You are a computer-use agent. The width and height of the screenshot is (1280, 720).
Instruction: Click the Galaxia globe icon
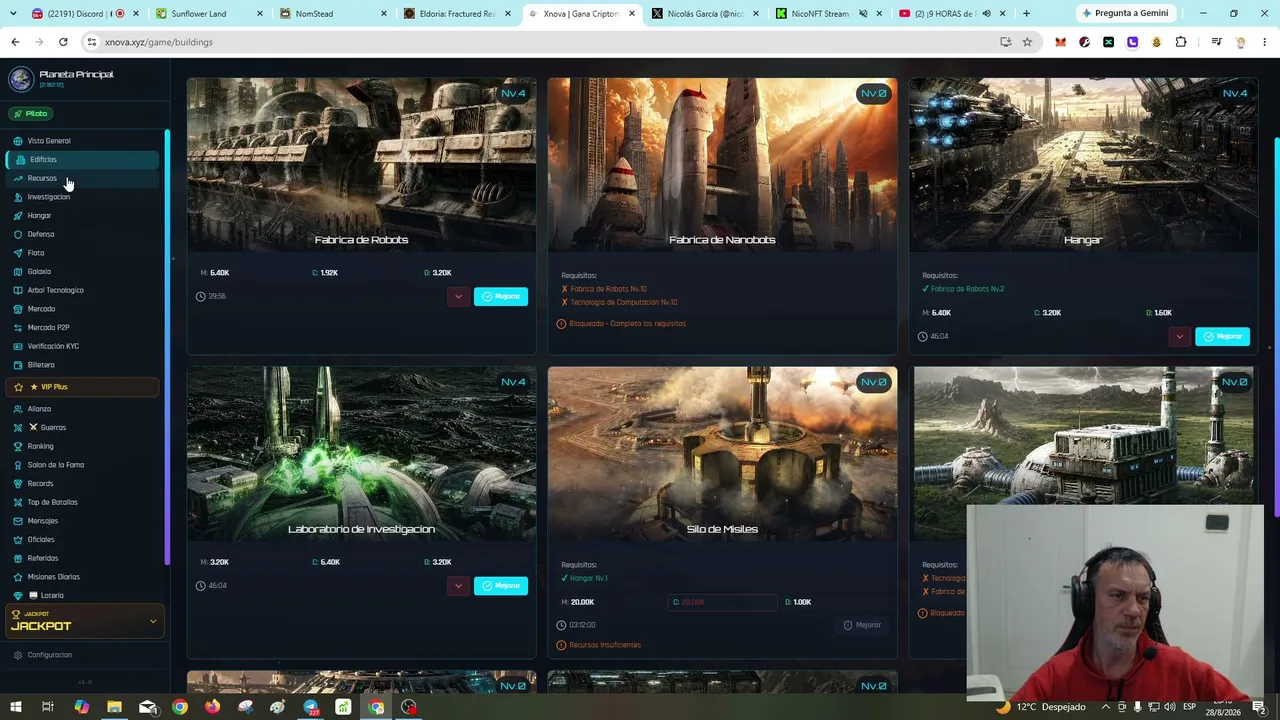coord(18,272)
